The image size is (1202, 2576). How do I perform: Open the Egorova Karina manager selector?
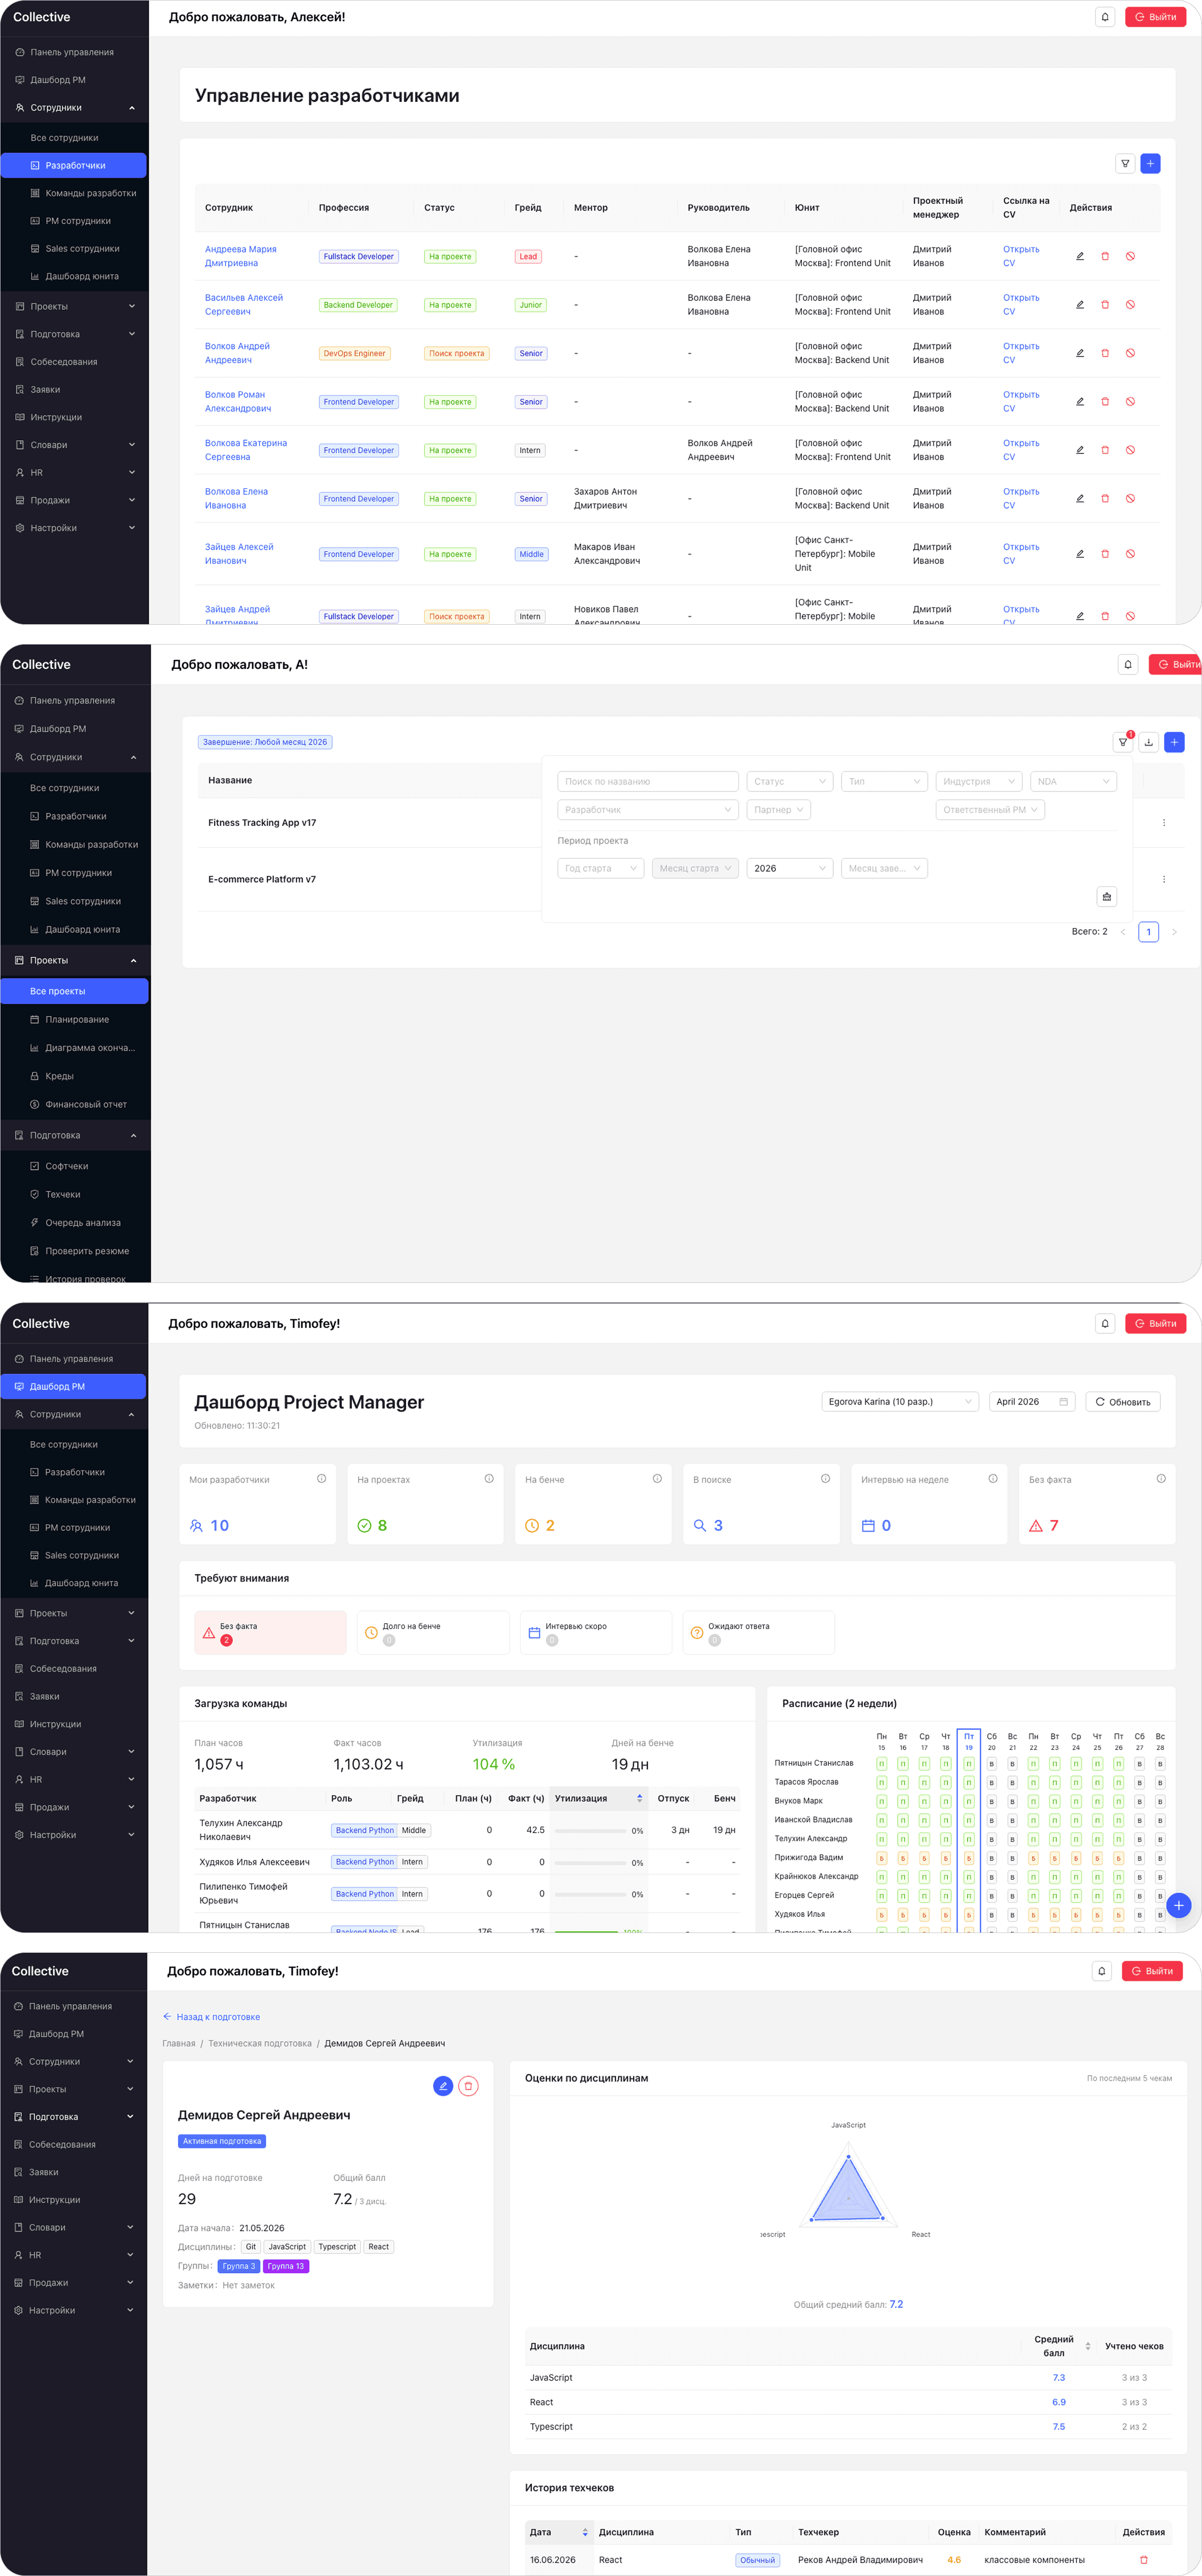pyautogui.click(x=900, y=1402)
